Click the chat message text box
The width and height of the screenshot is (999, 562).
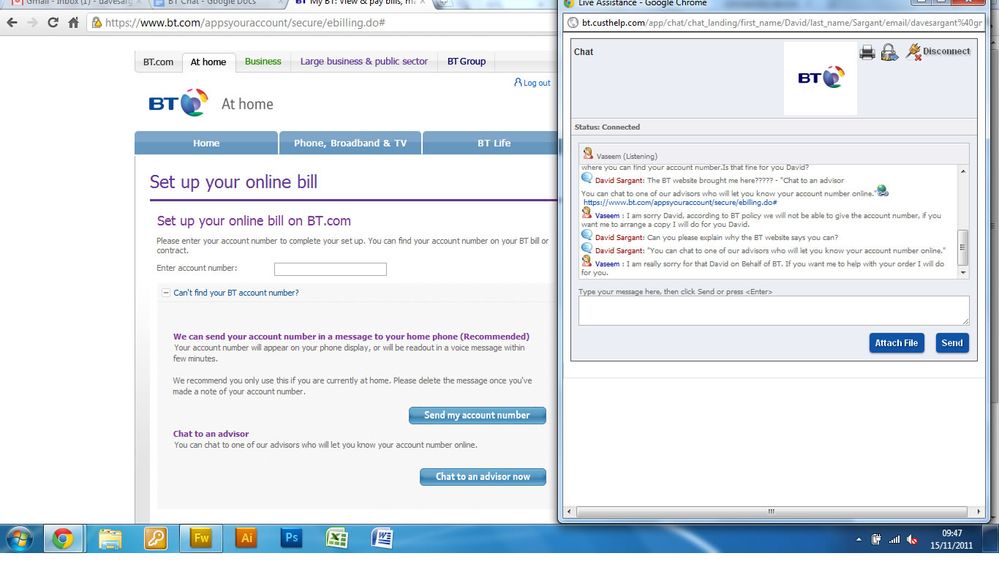pos(773,310)
